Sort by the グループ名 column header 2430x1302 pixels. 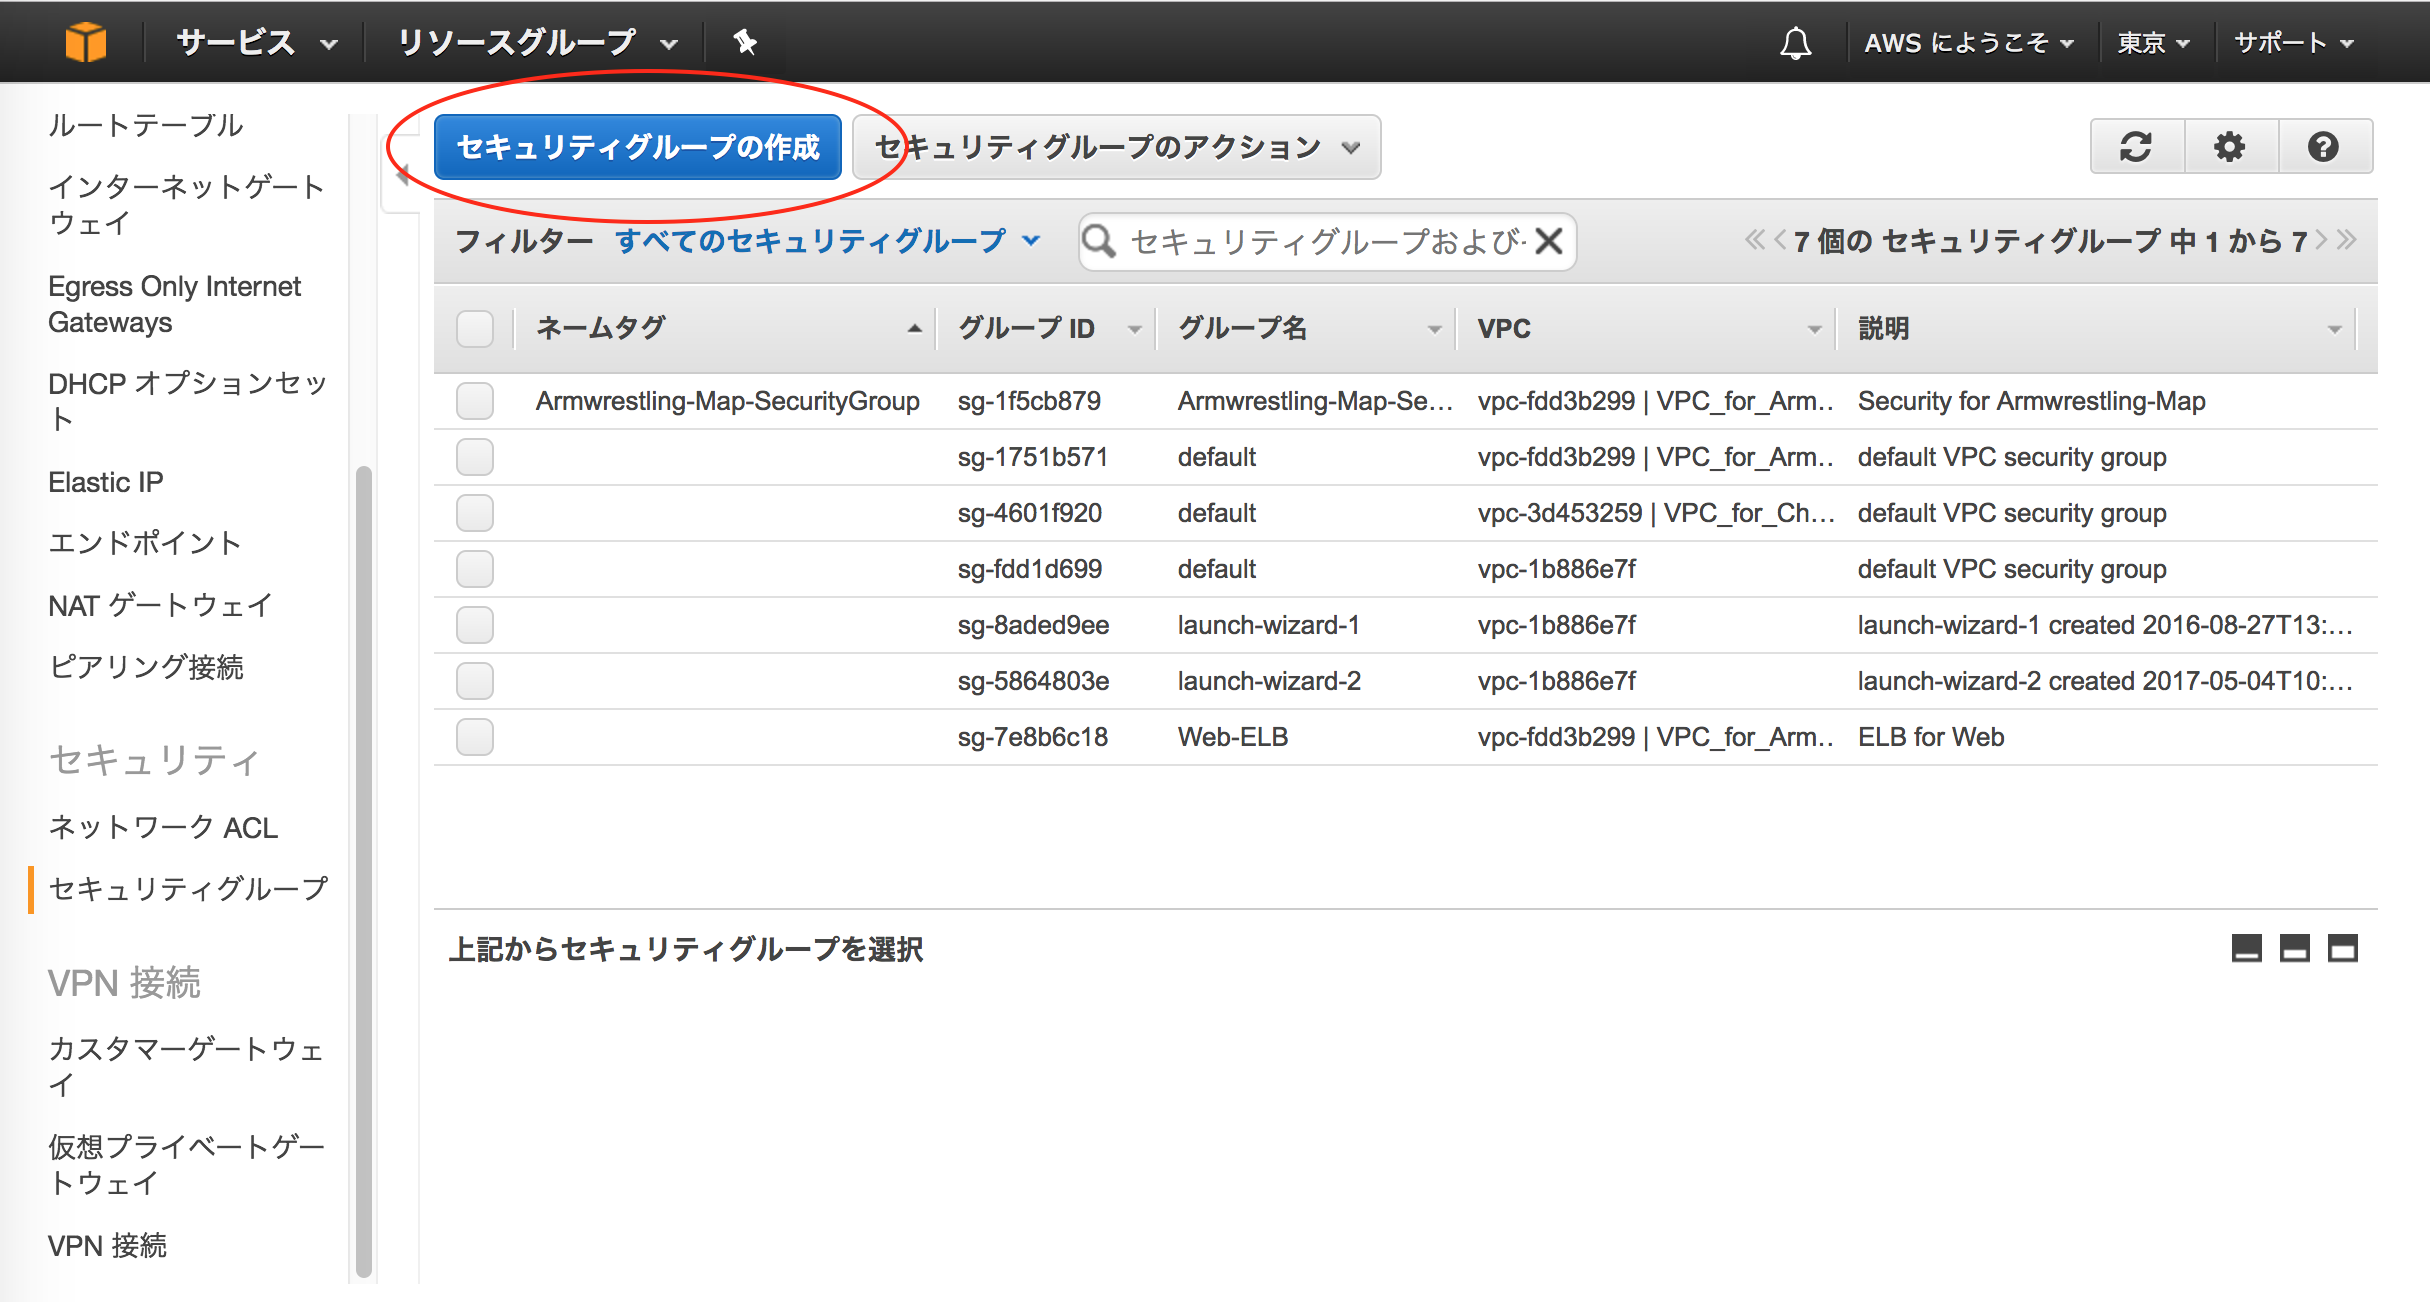coord(1306,328)
